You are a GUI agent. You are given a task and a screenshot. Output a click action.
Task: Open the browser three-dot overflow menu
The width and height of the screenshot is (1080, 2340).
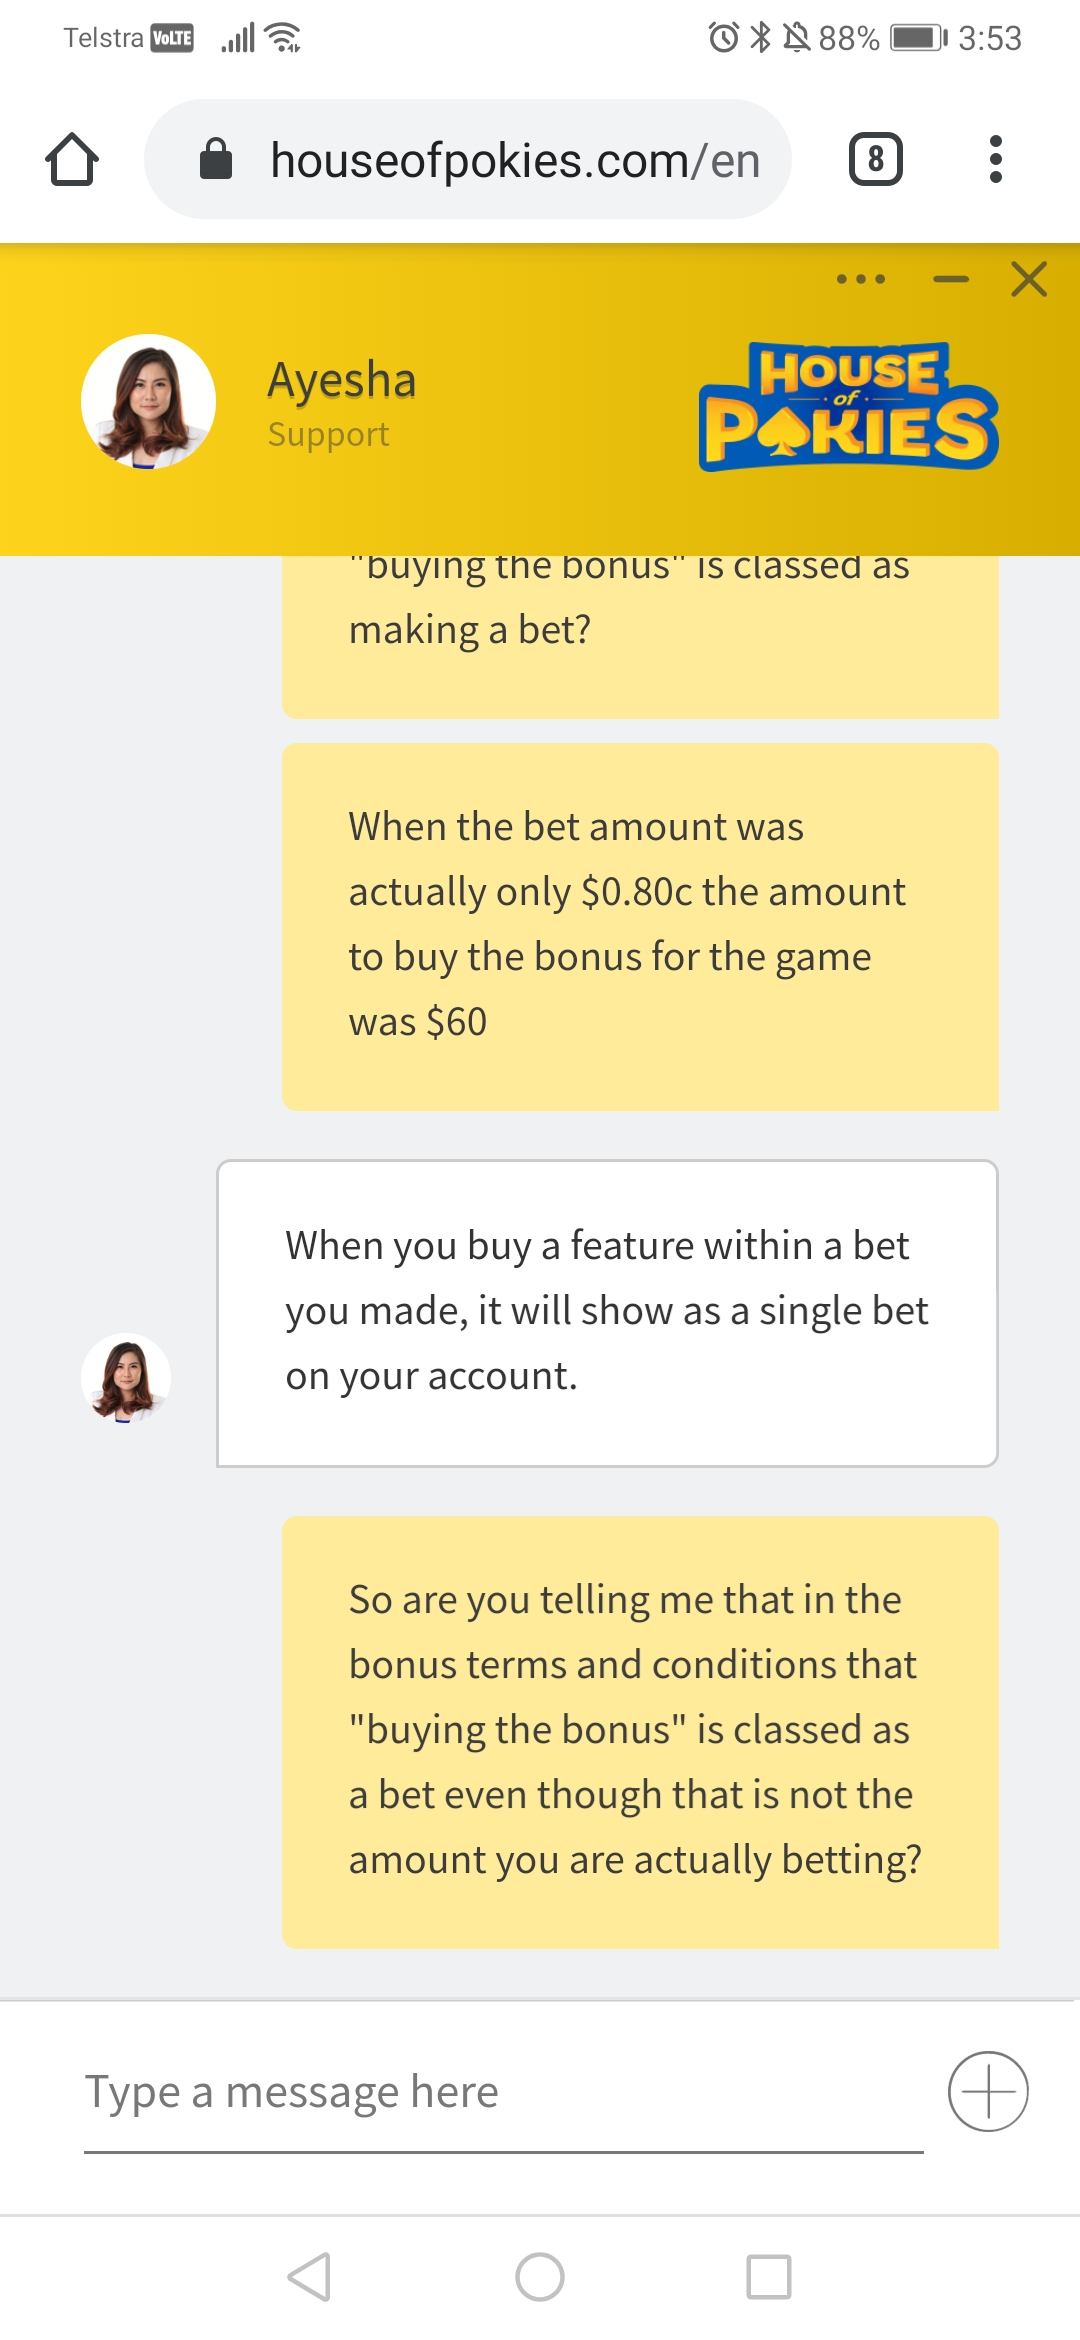995,160
